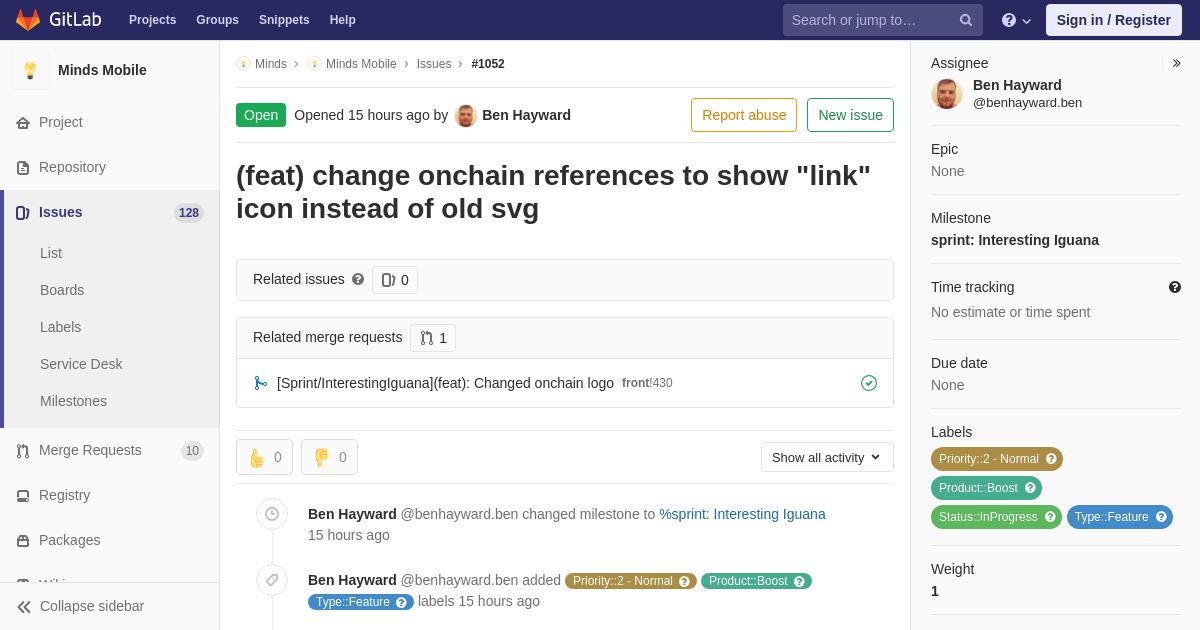Click the thumbs up reaction icon
Viewport: 1200px width, 630px height.
pos(256,457)
